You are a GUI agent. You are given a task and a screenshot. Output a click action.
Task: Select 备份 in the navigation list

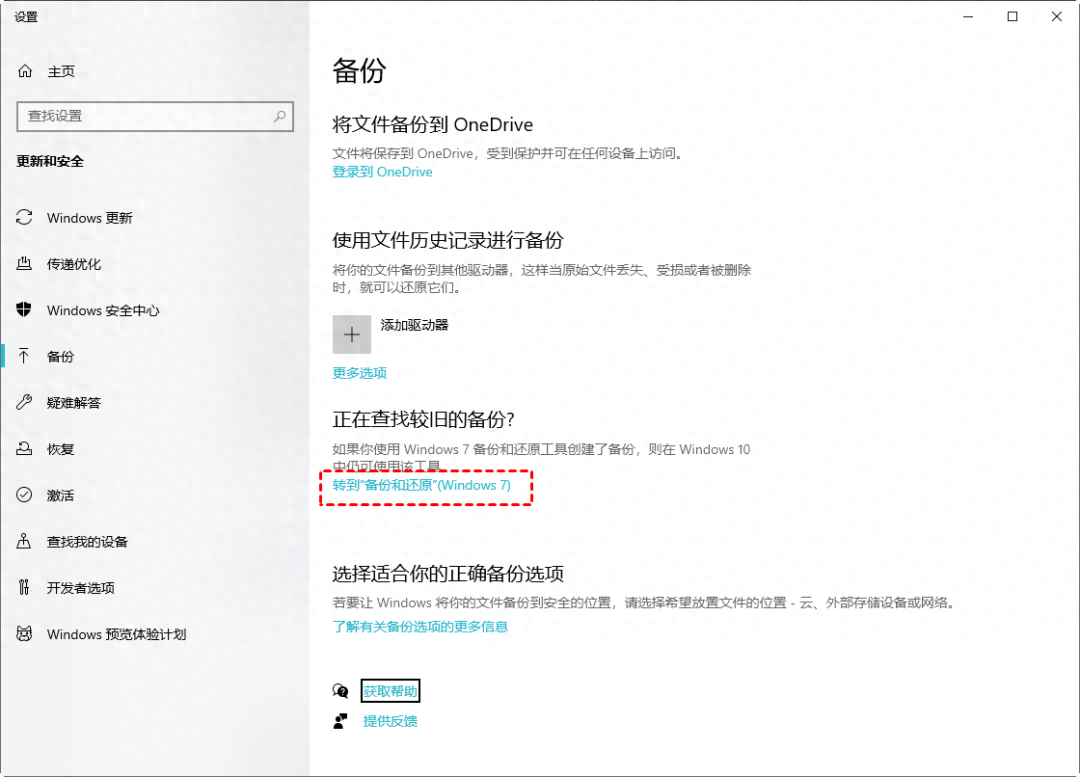point(58,356)
